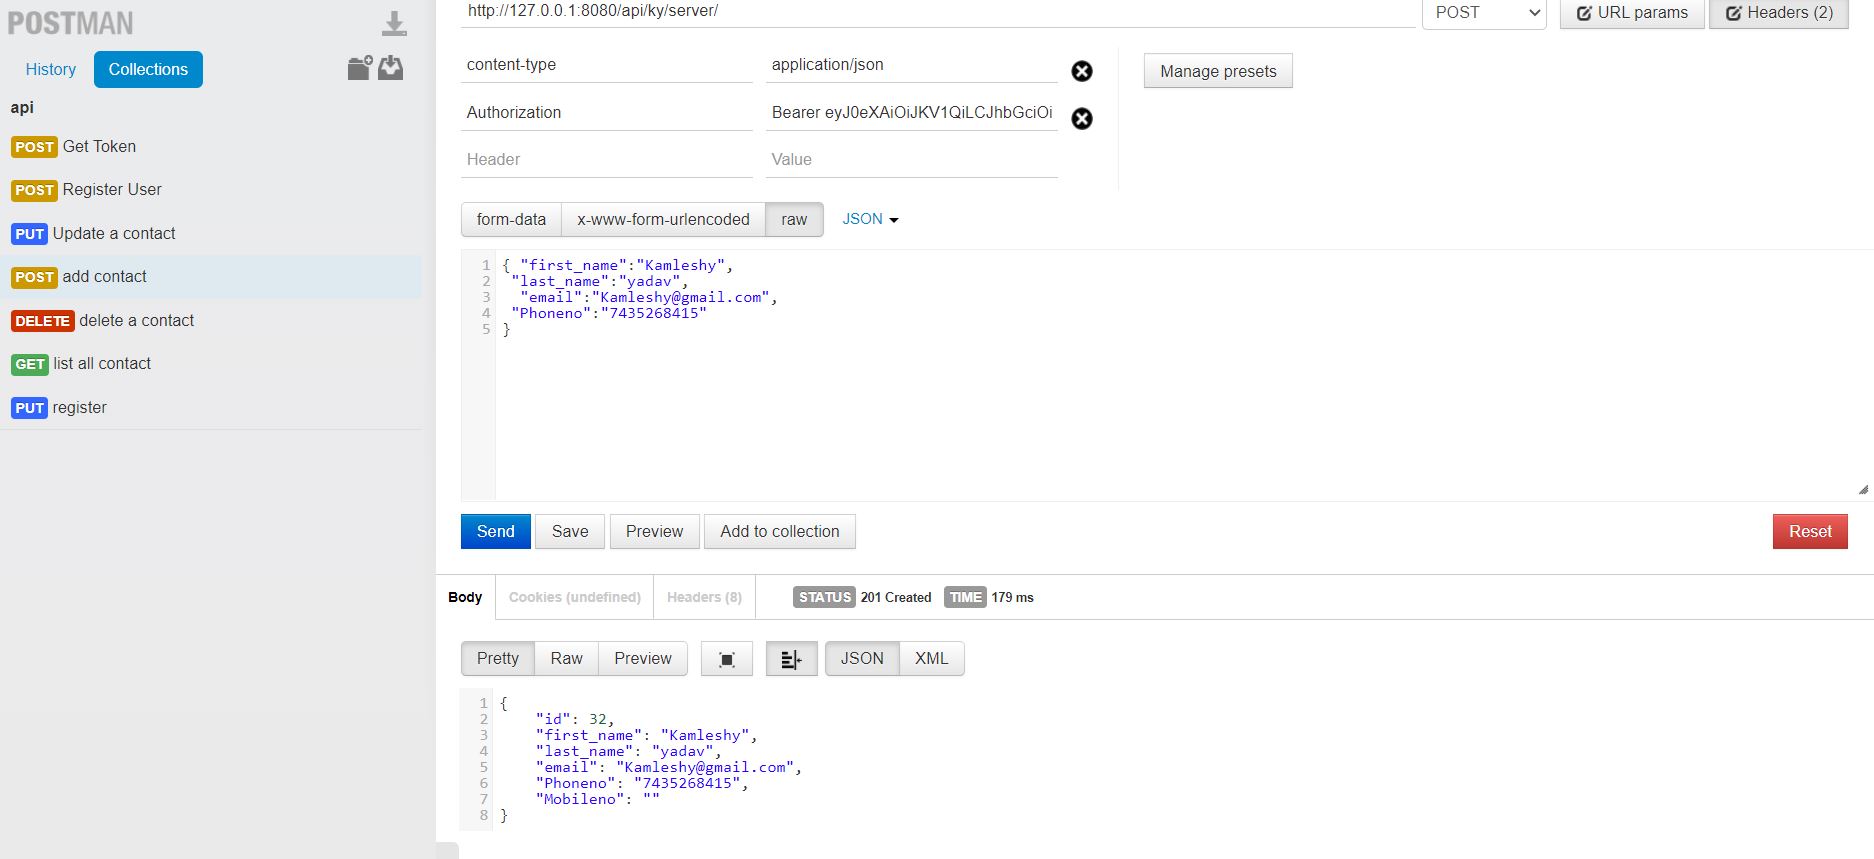Switch to the History tab
The image size is (1874, 859).
click(51, 69)
